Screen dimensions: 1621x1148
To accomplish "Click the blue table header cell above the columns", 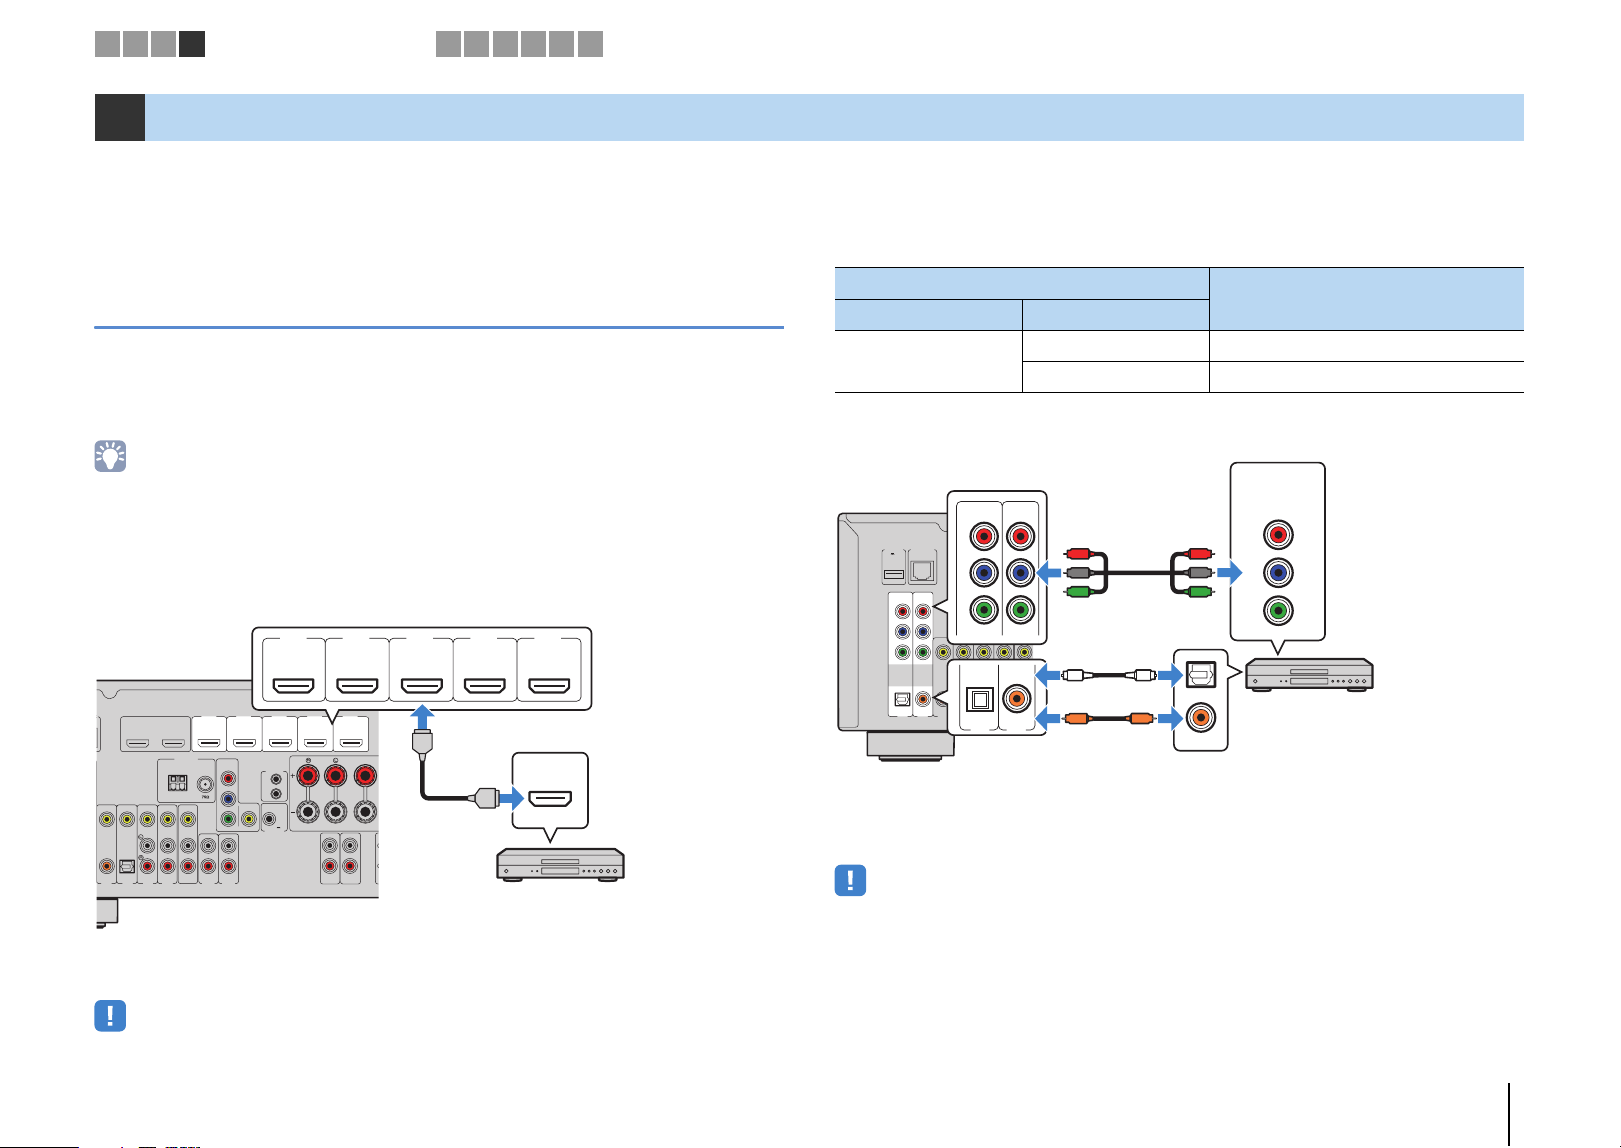I will [x=1021, y=283].
